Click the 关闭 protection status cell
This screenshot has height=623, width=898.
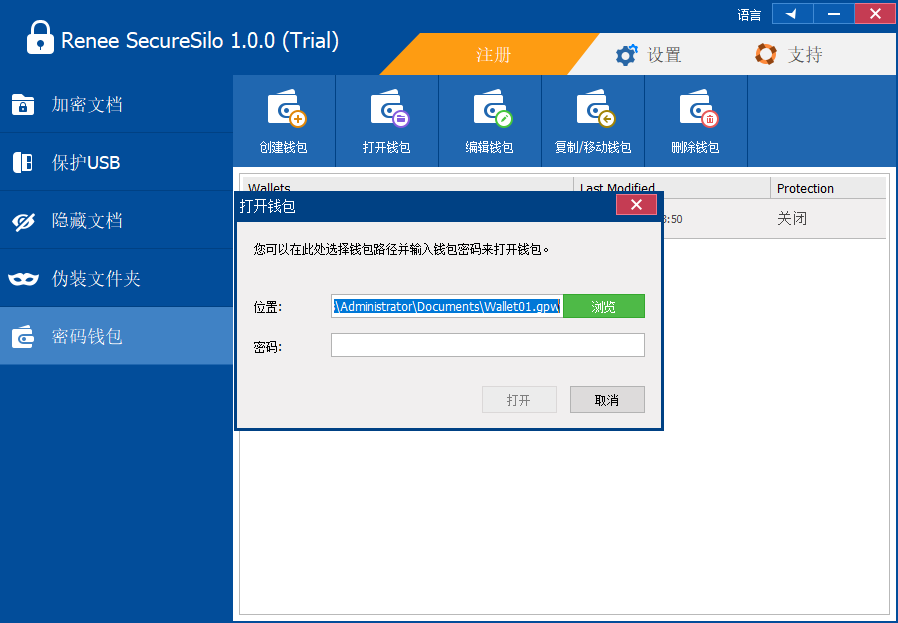point(792,218)
